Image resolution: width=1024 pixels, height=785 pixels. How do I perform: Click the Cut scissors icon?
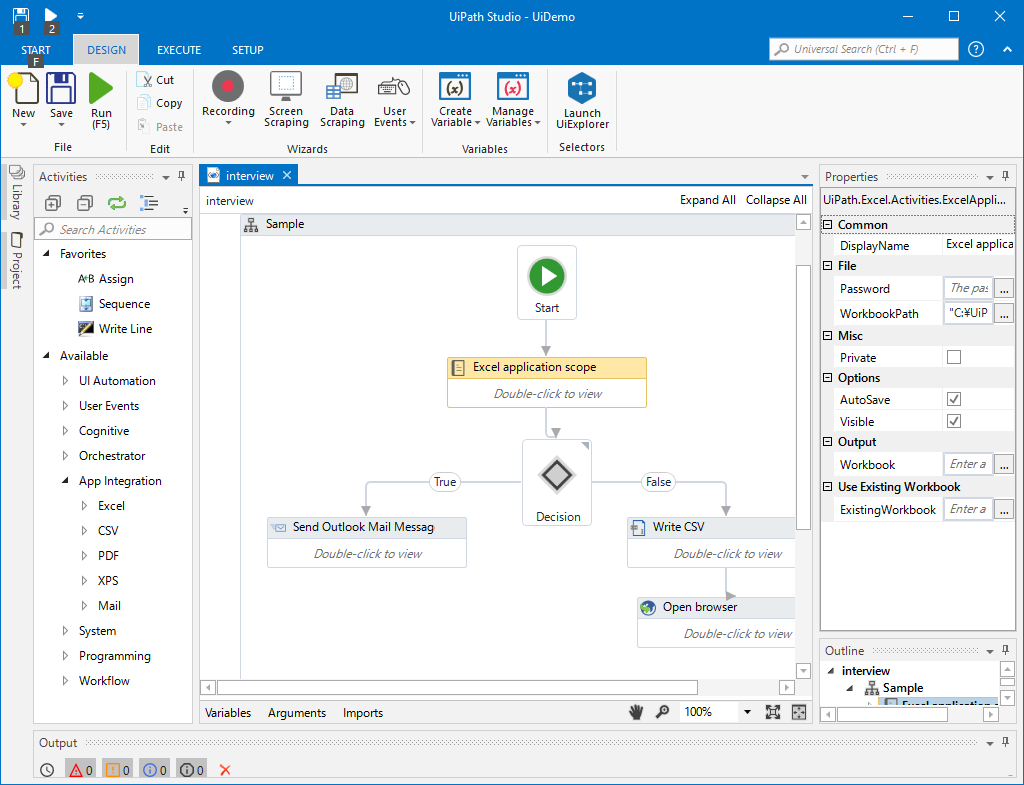144,80
